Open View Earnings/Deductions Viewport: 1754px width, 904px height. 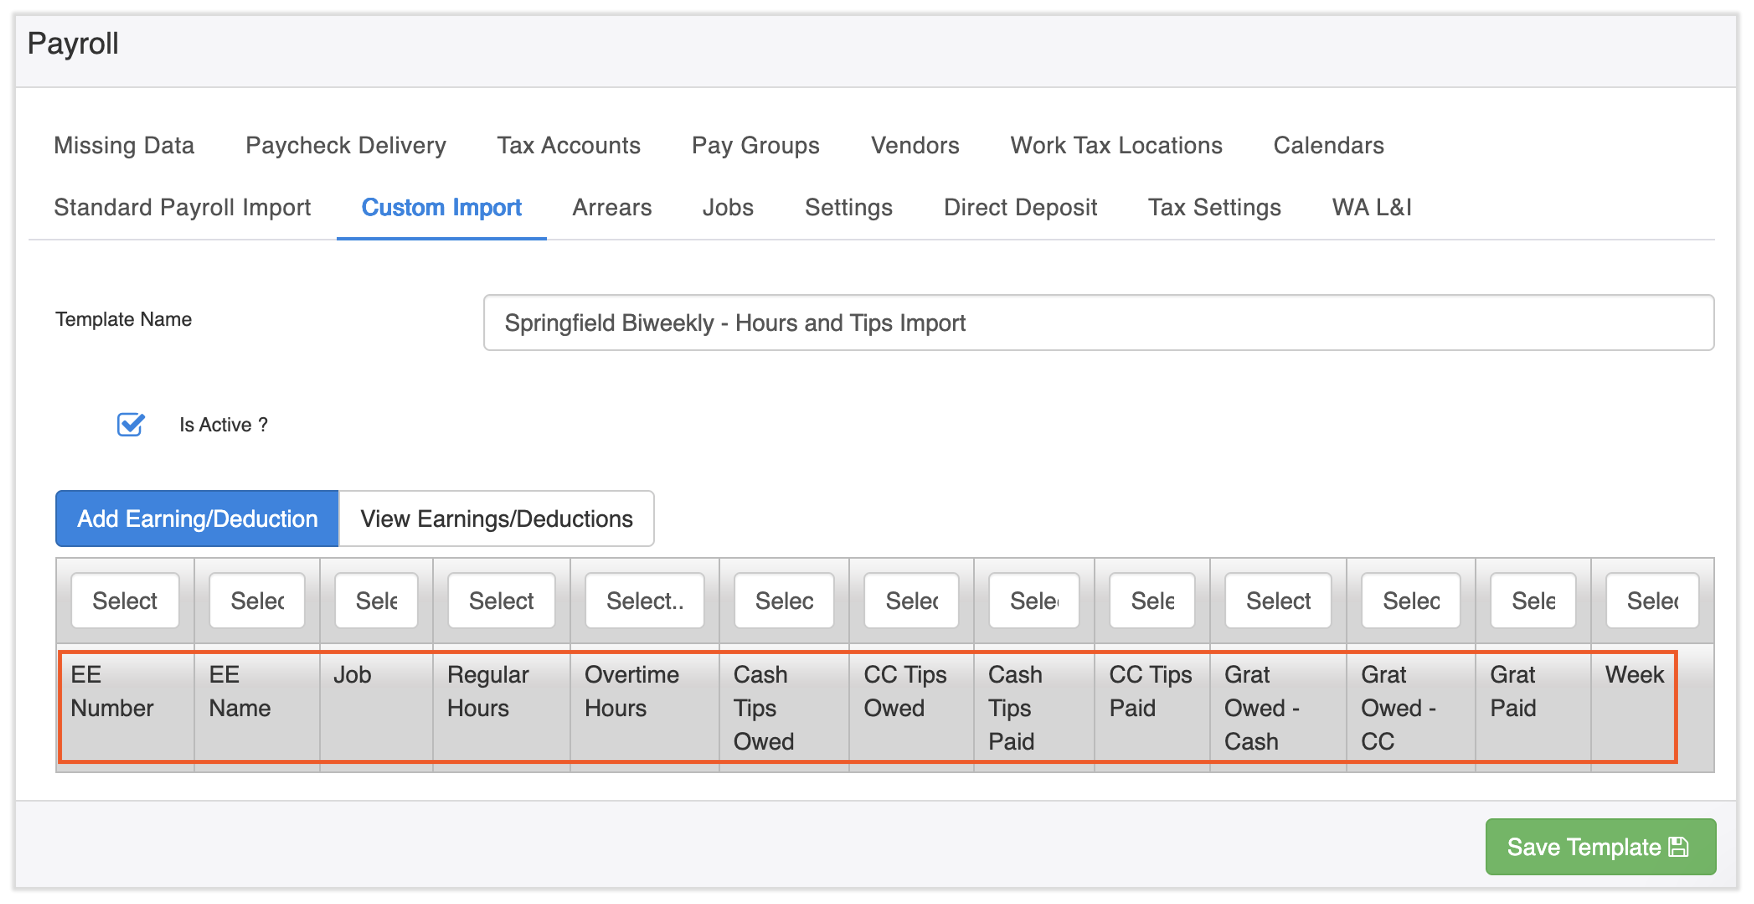496,519
